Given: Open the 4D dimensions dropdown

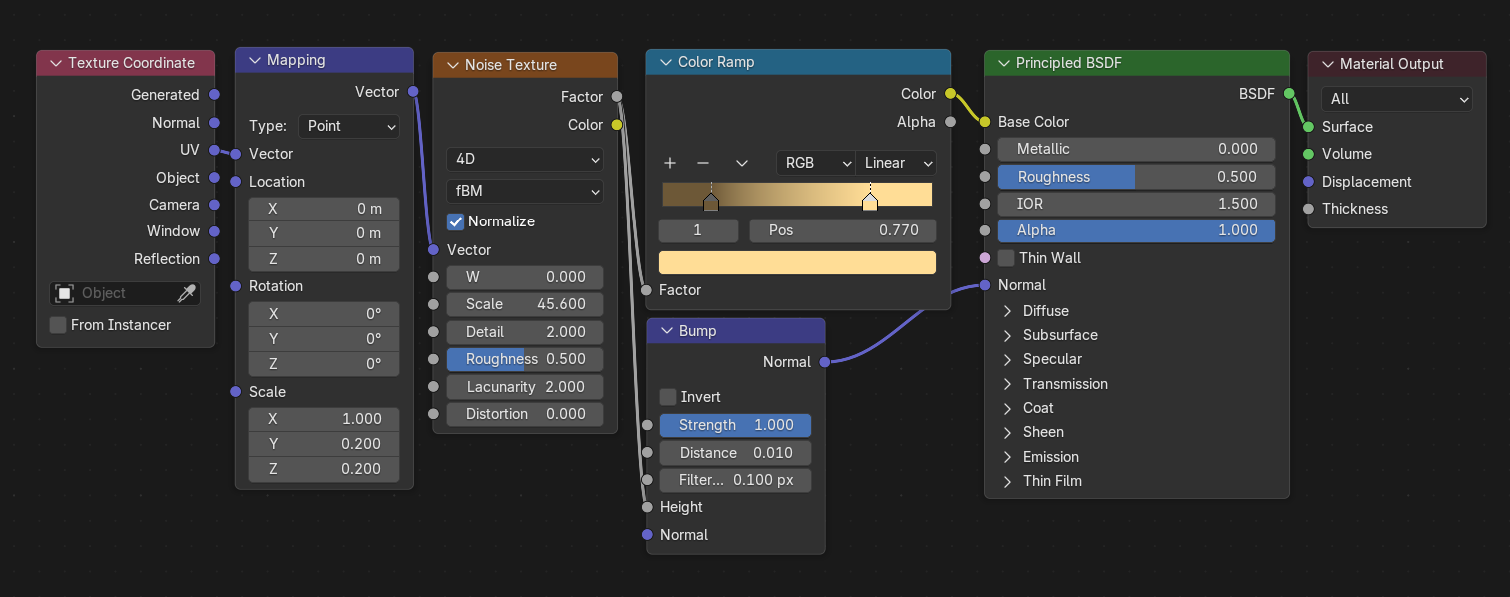Looking at the screenshot, I should point(525,159).
